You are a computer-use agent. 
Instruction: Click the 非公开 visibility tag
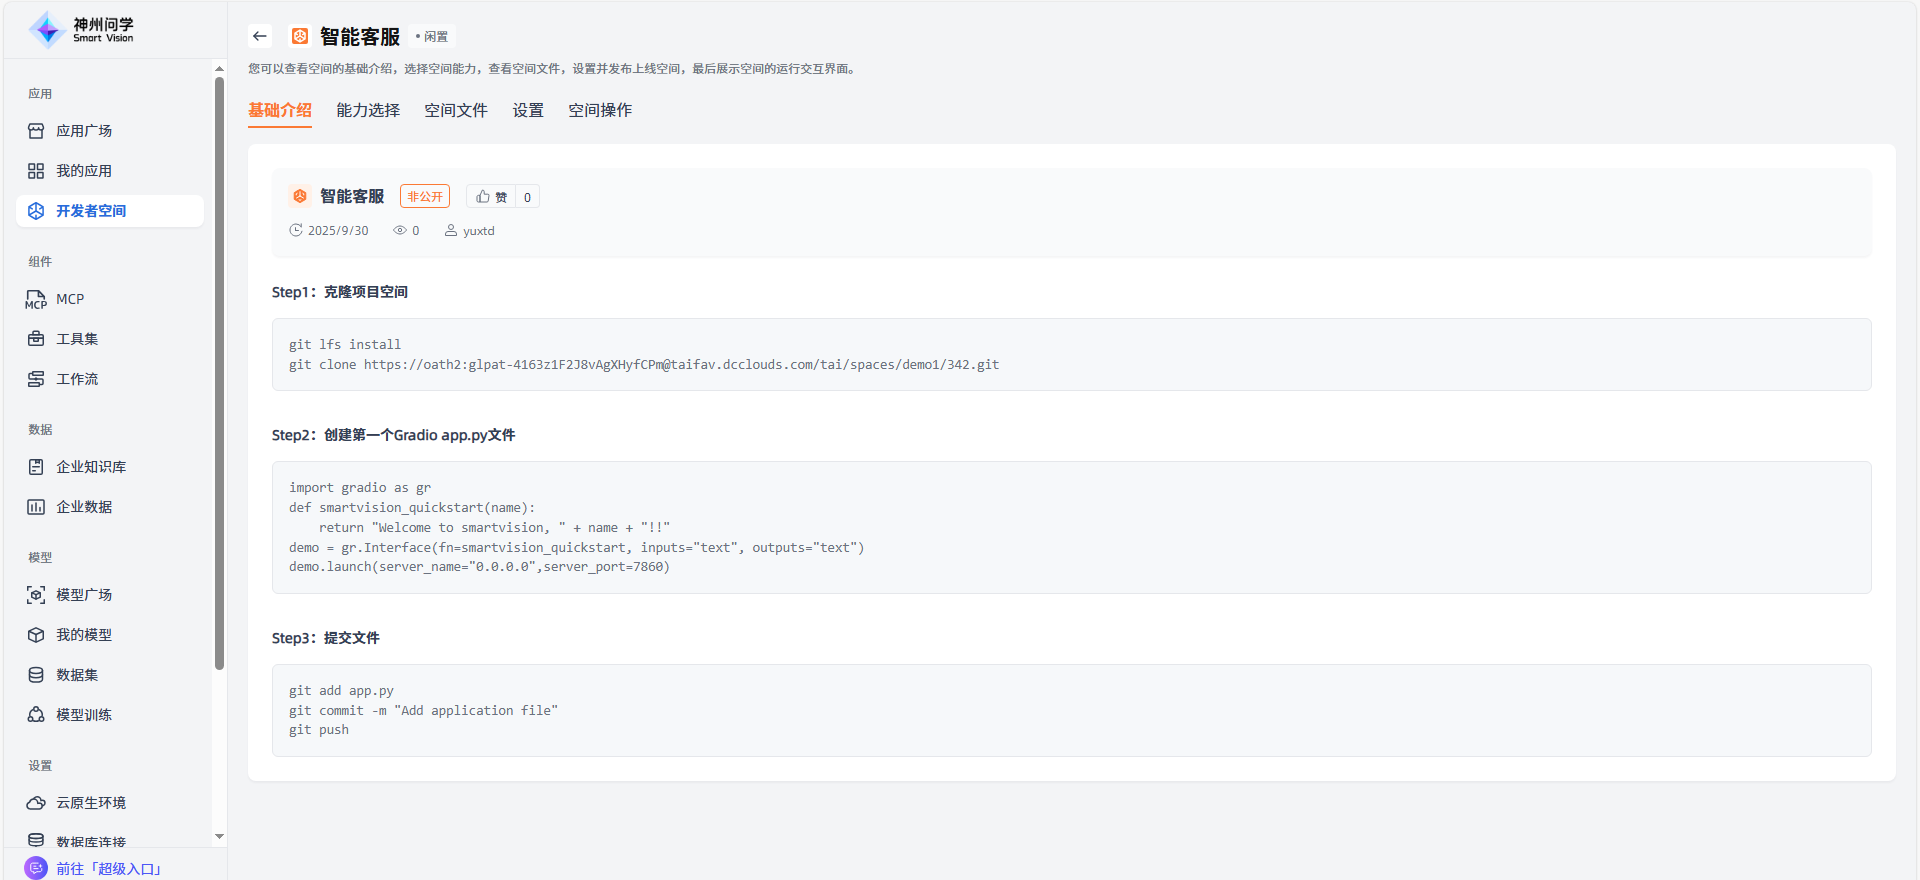click(x=425, y=197)
